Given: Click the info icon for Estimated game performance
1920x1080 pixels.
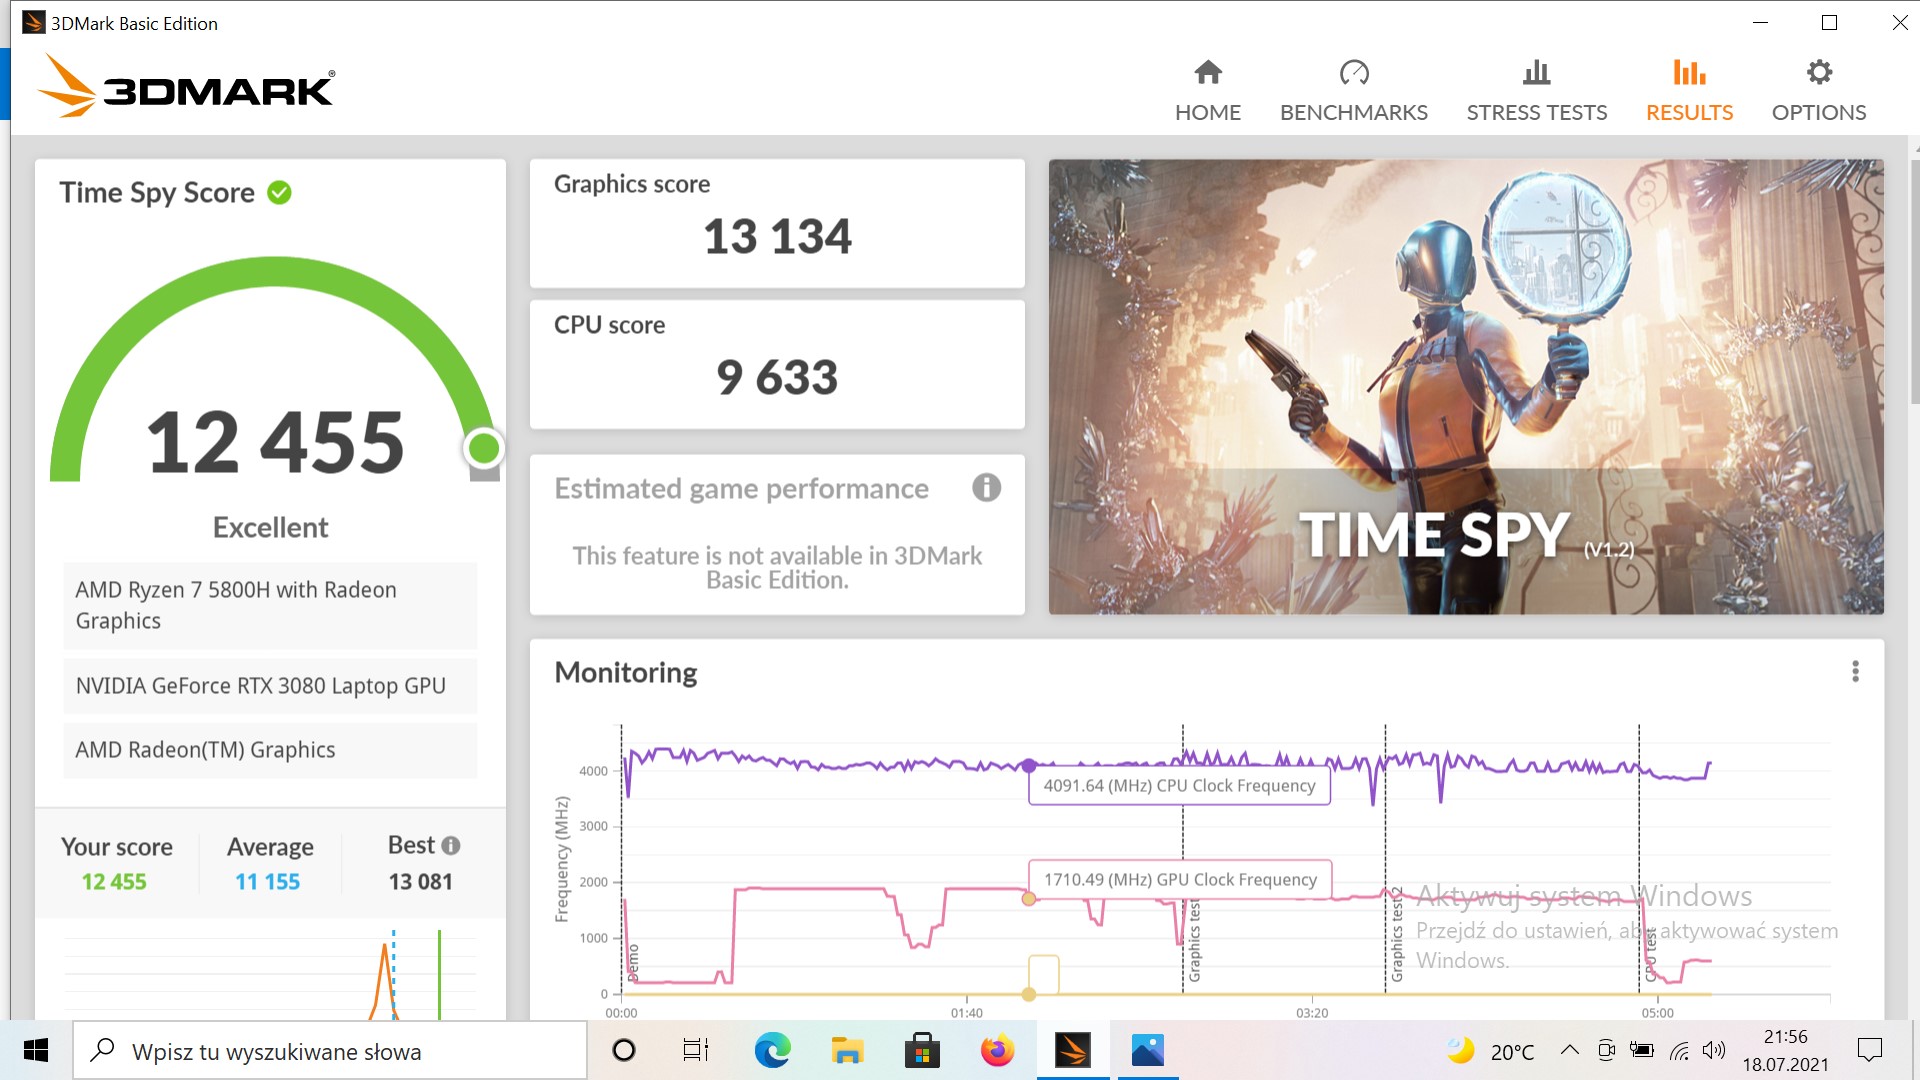Looking at the screenshot, I should point(986,488).
